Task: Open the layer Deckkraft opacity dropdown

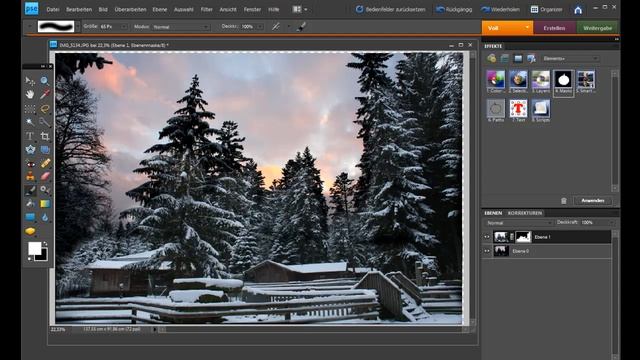Action: click(611, 222)
